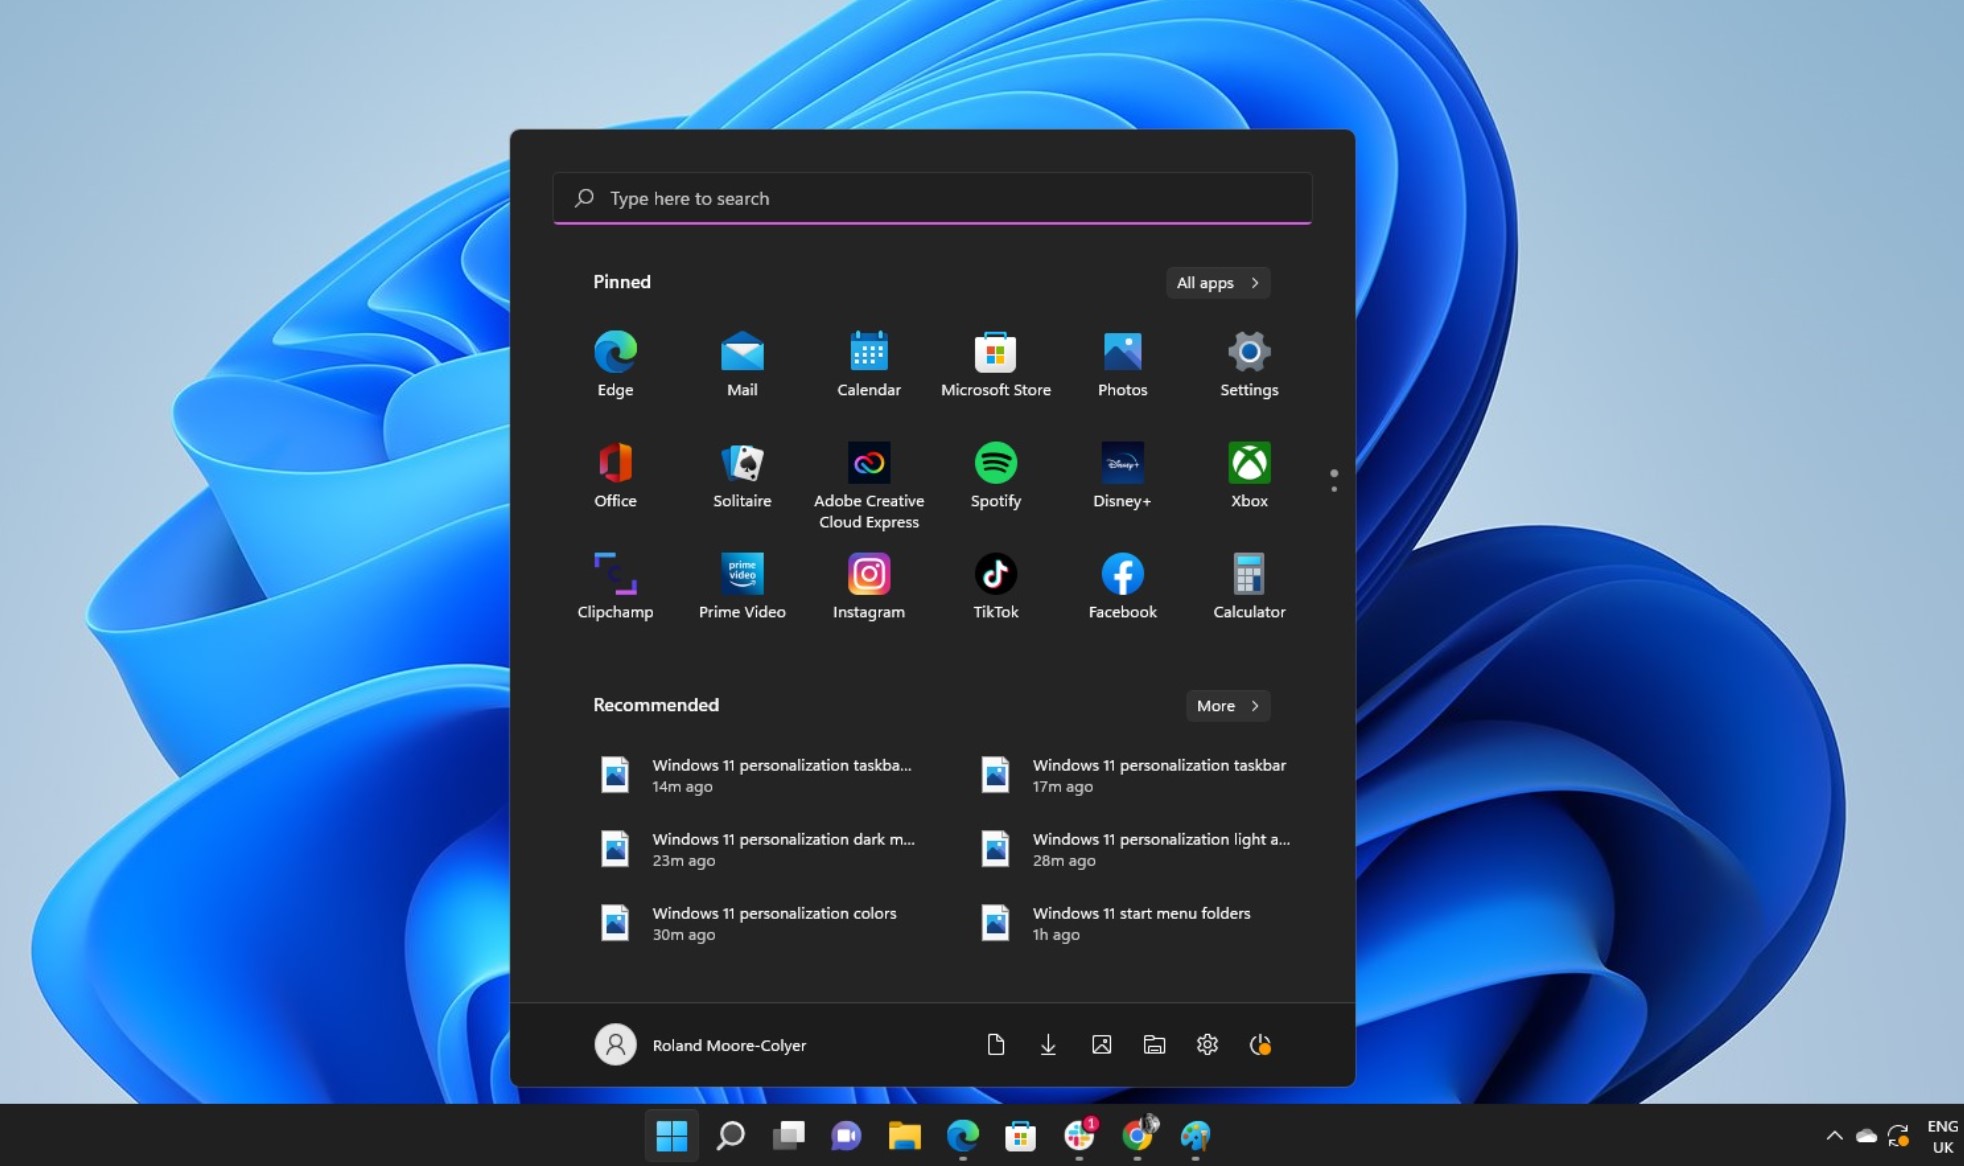Click the power button in the Start menu
Screen dimensions: 1964x1166
[x=1260, y=1044]
